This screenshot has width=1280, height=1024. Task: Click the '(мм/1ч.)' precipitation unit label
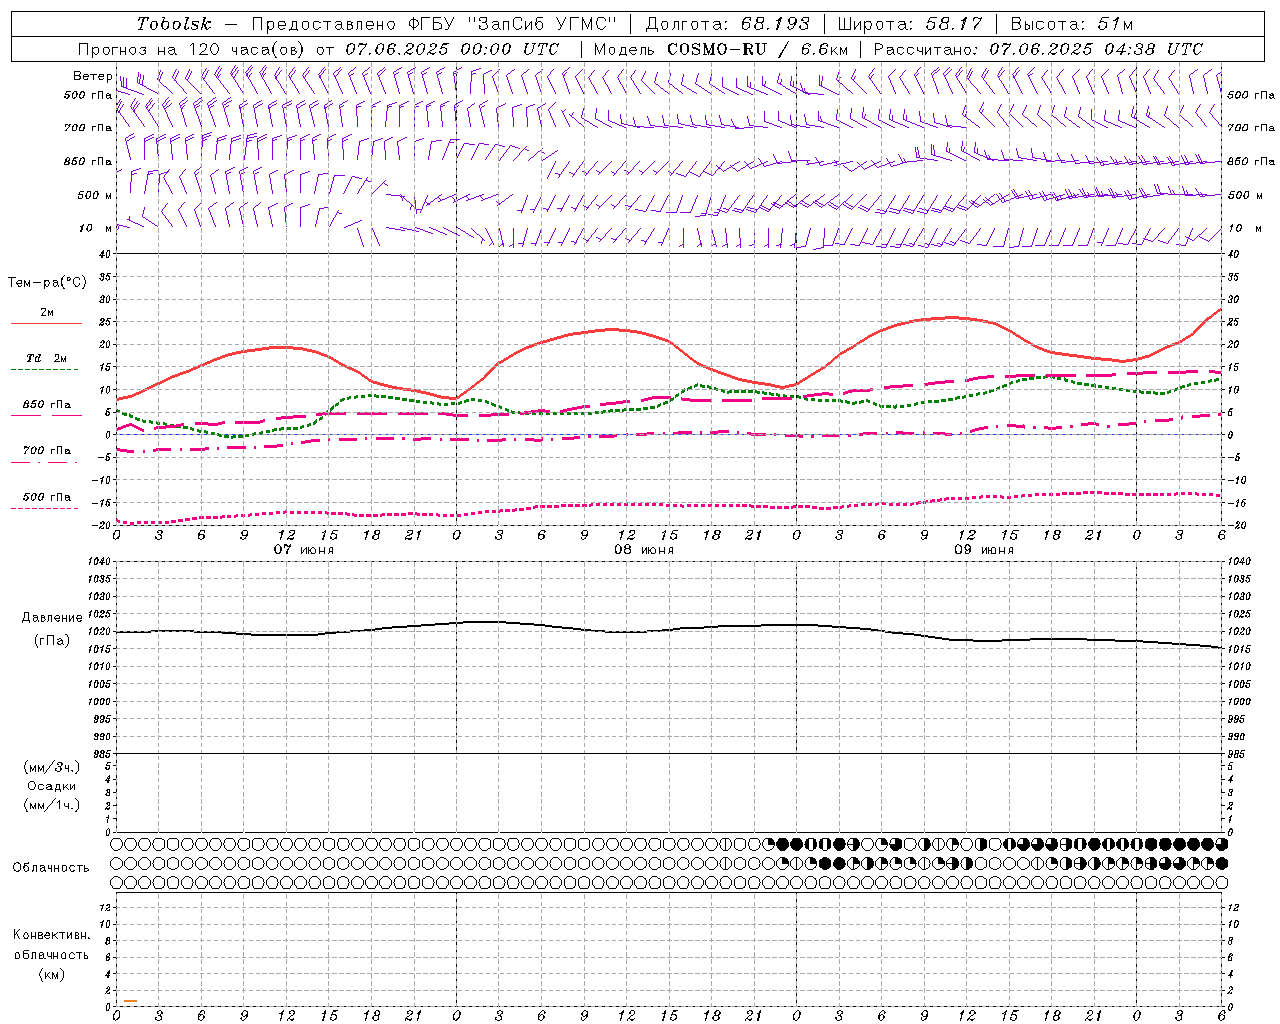[x=52, y=805]
